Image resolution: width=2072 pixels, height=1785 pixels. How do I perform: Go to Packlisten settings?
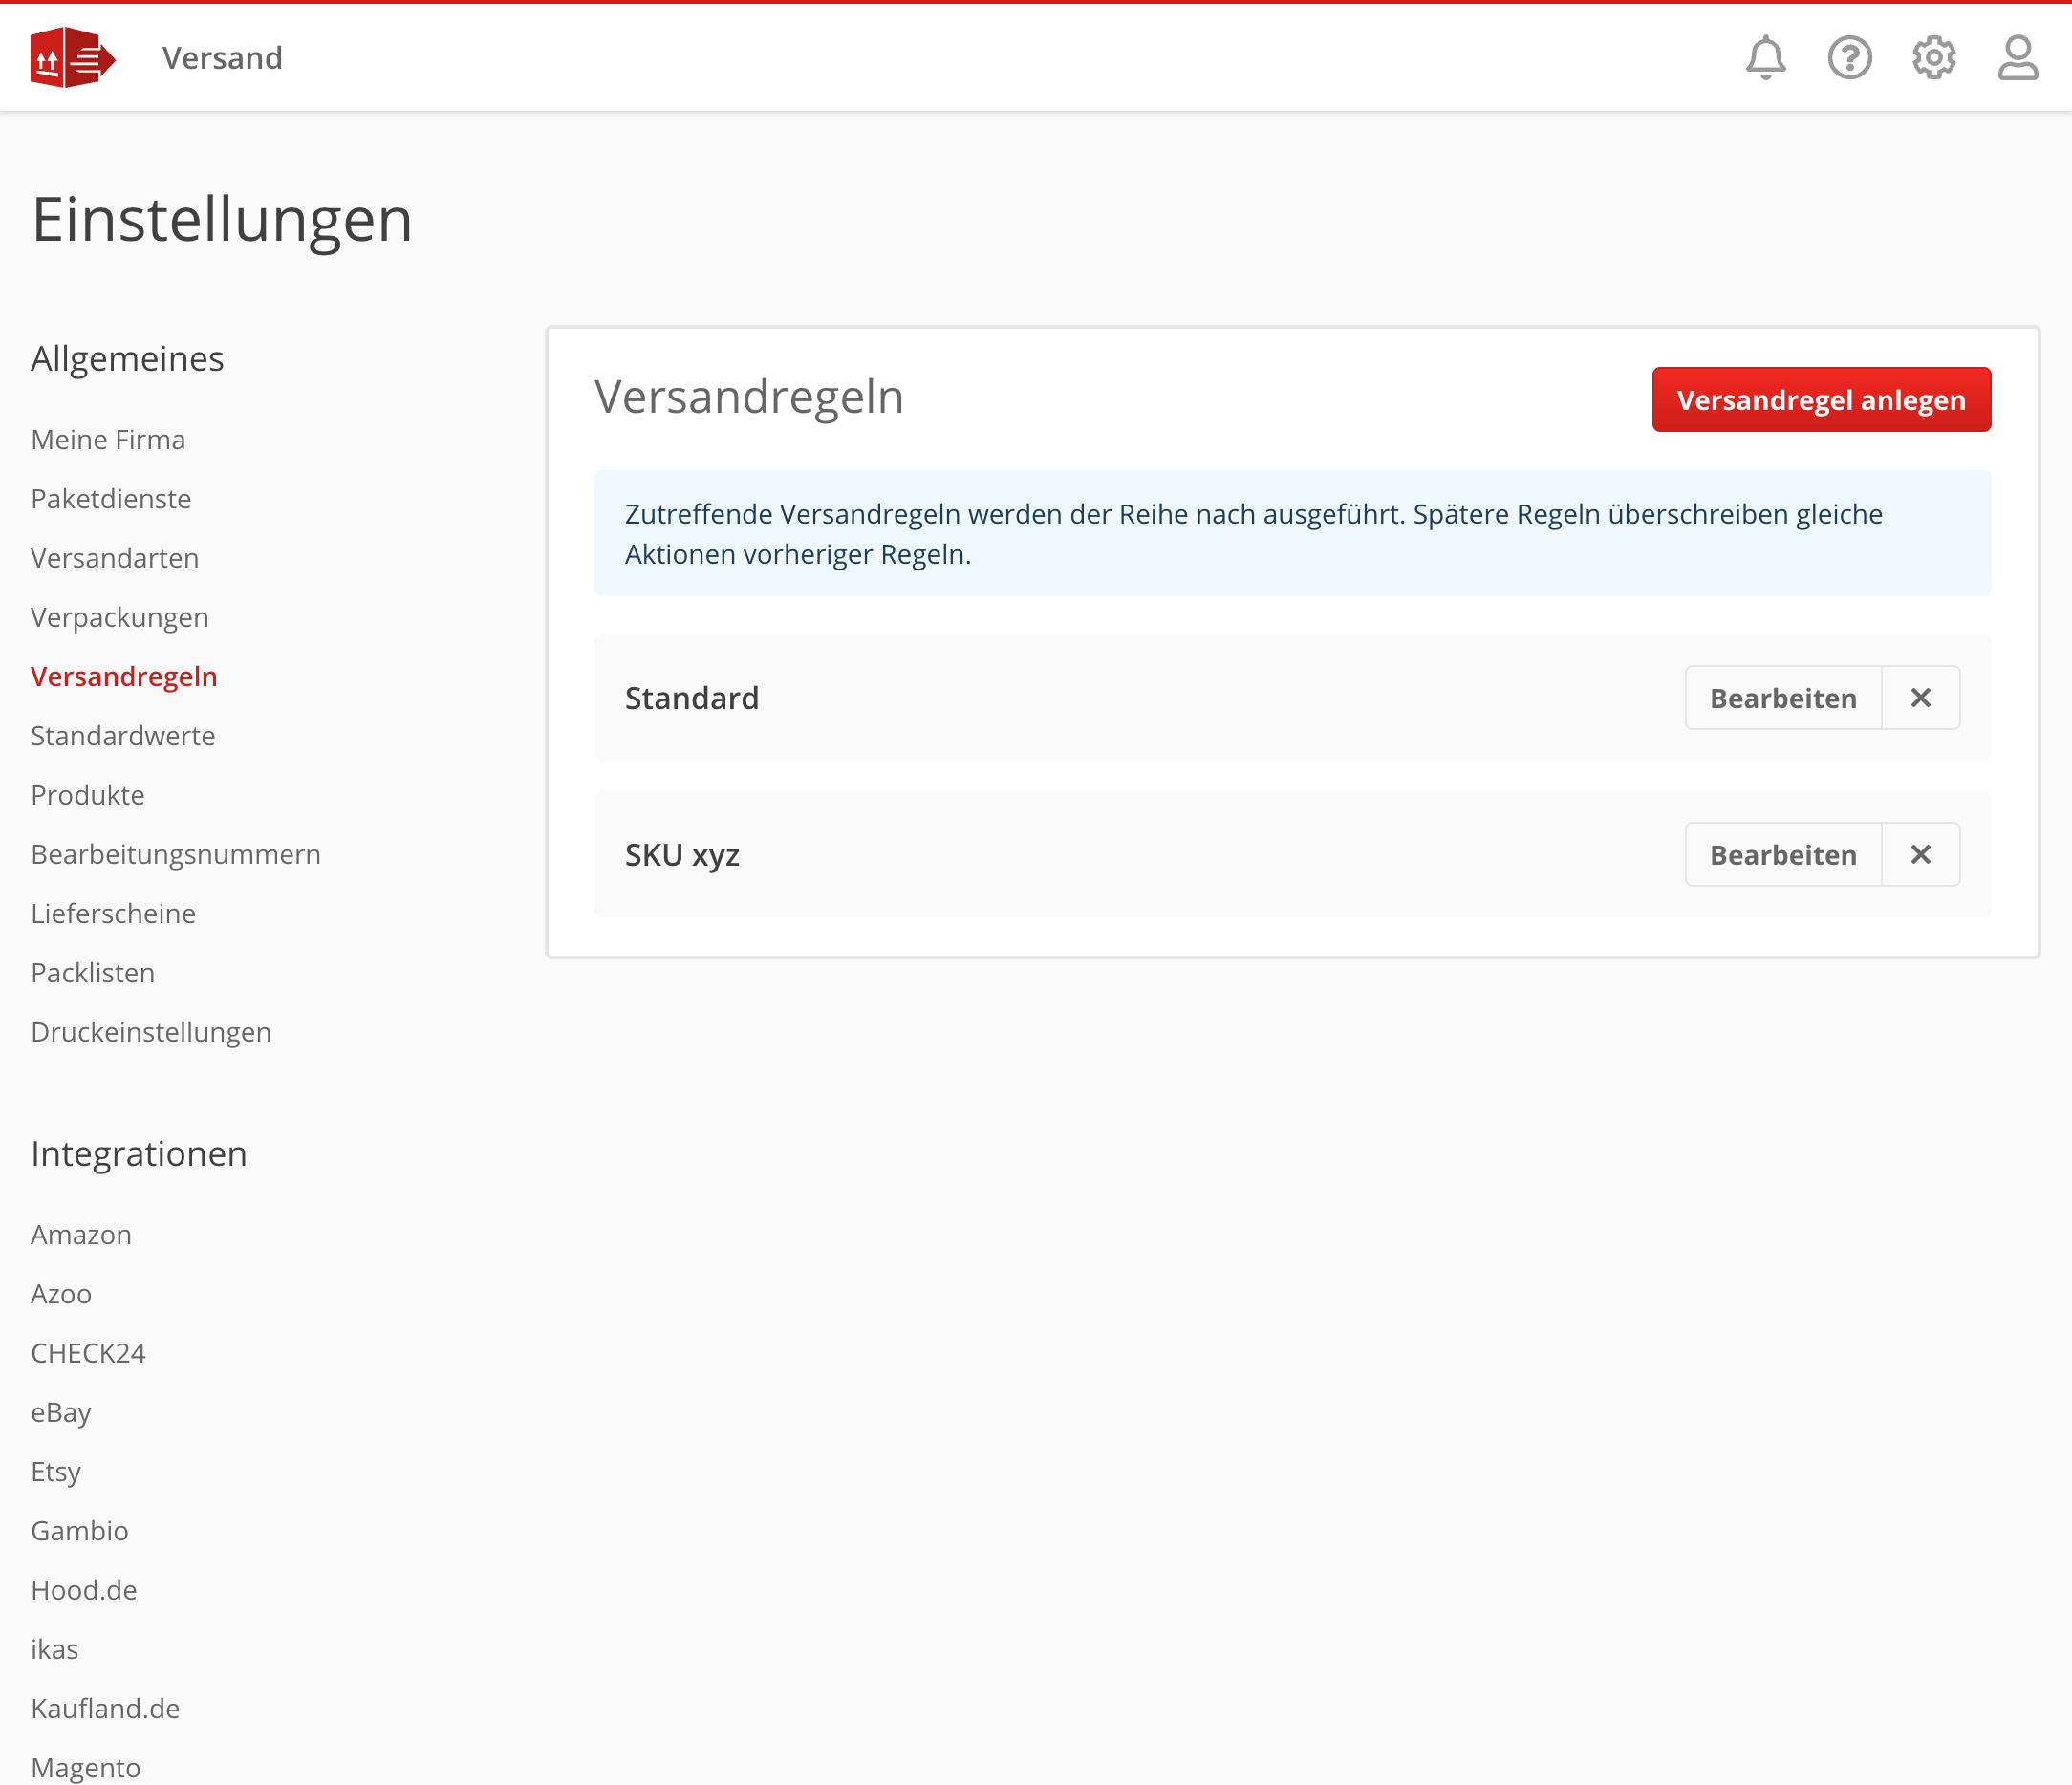[x=93, y=973]
